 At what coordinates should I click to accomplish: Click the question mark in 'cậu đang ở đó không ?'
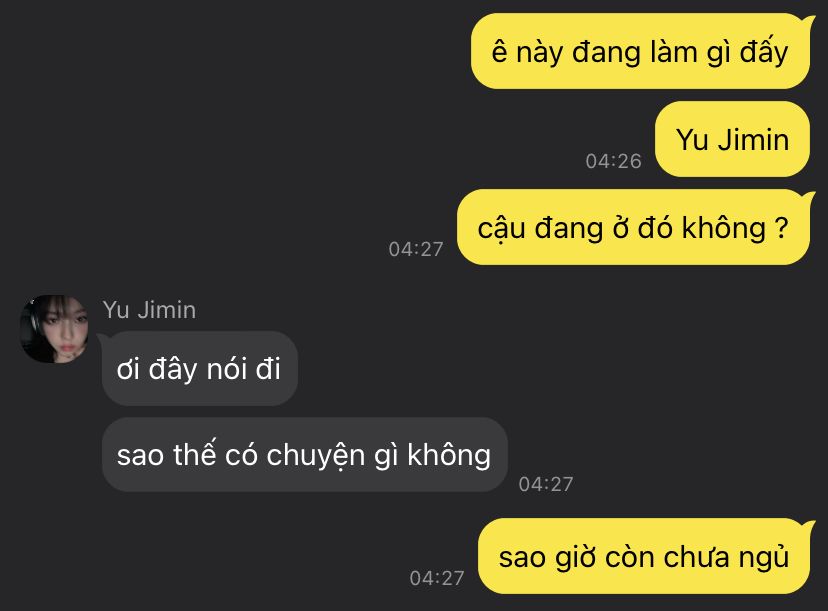pos(782,228)
